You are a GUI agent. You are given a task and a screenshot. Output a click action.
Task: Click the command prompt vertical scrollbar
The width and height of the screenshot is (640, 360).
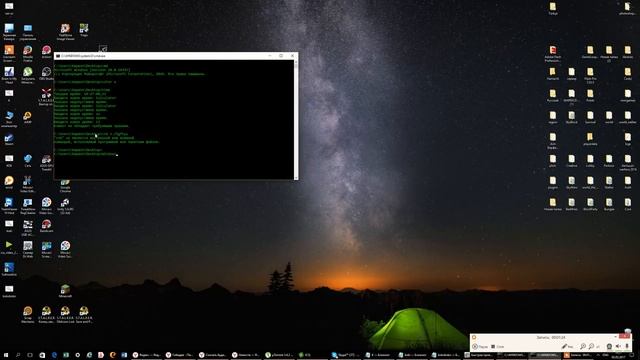[296, 119]
